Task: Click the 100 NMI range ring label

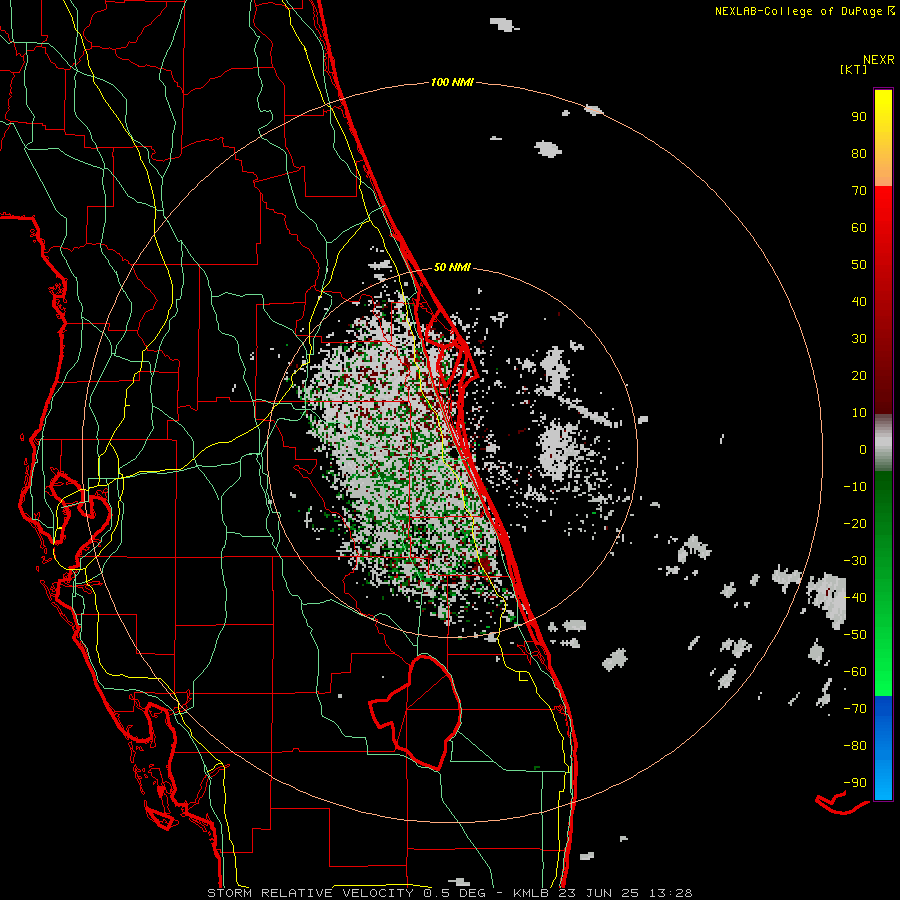Action: (452, 83)
